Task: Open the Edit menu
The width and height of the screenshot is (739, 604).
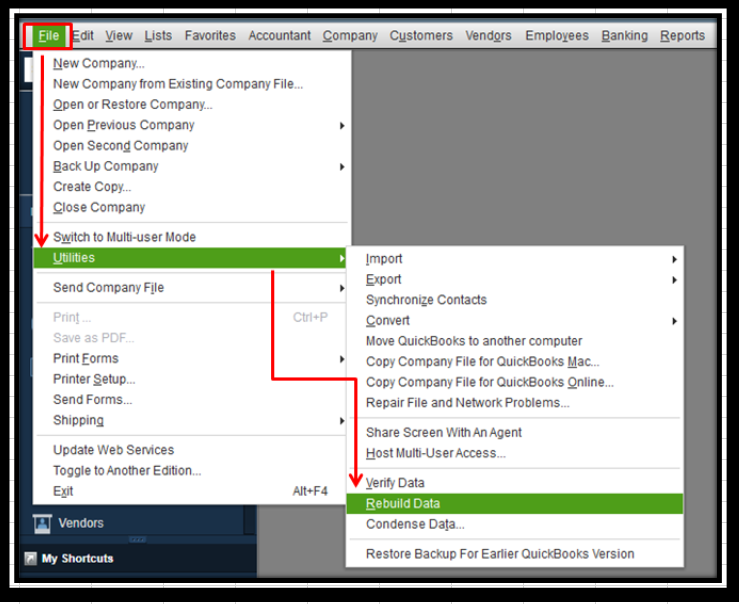Action: (x=83, y=36)
